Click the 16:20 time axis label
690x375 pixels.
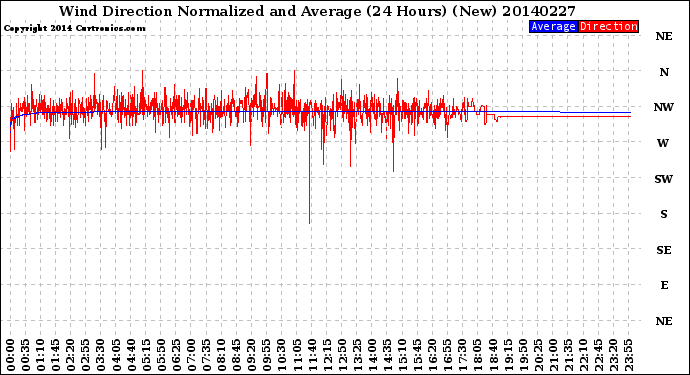pos(433,355)
